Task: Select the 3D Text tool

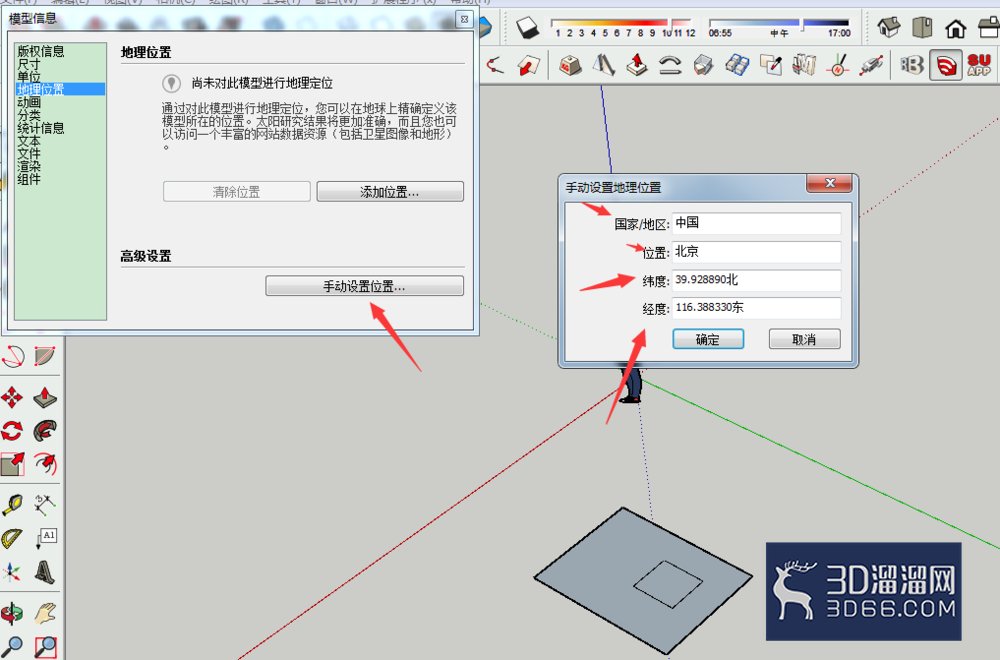Action: click(45, 572)
